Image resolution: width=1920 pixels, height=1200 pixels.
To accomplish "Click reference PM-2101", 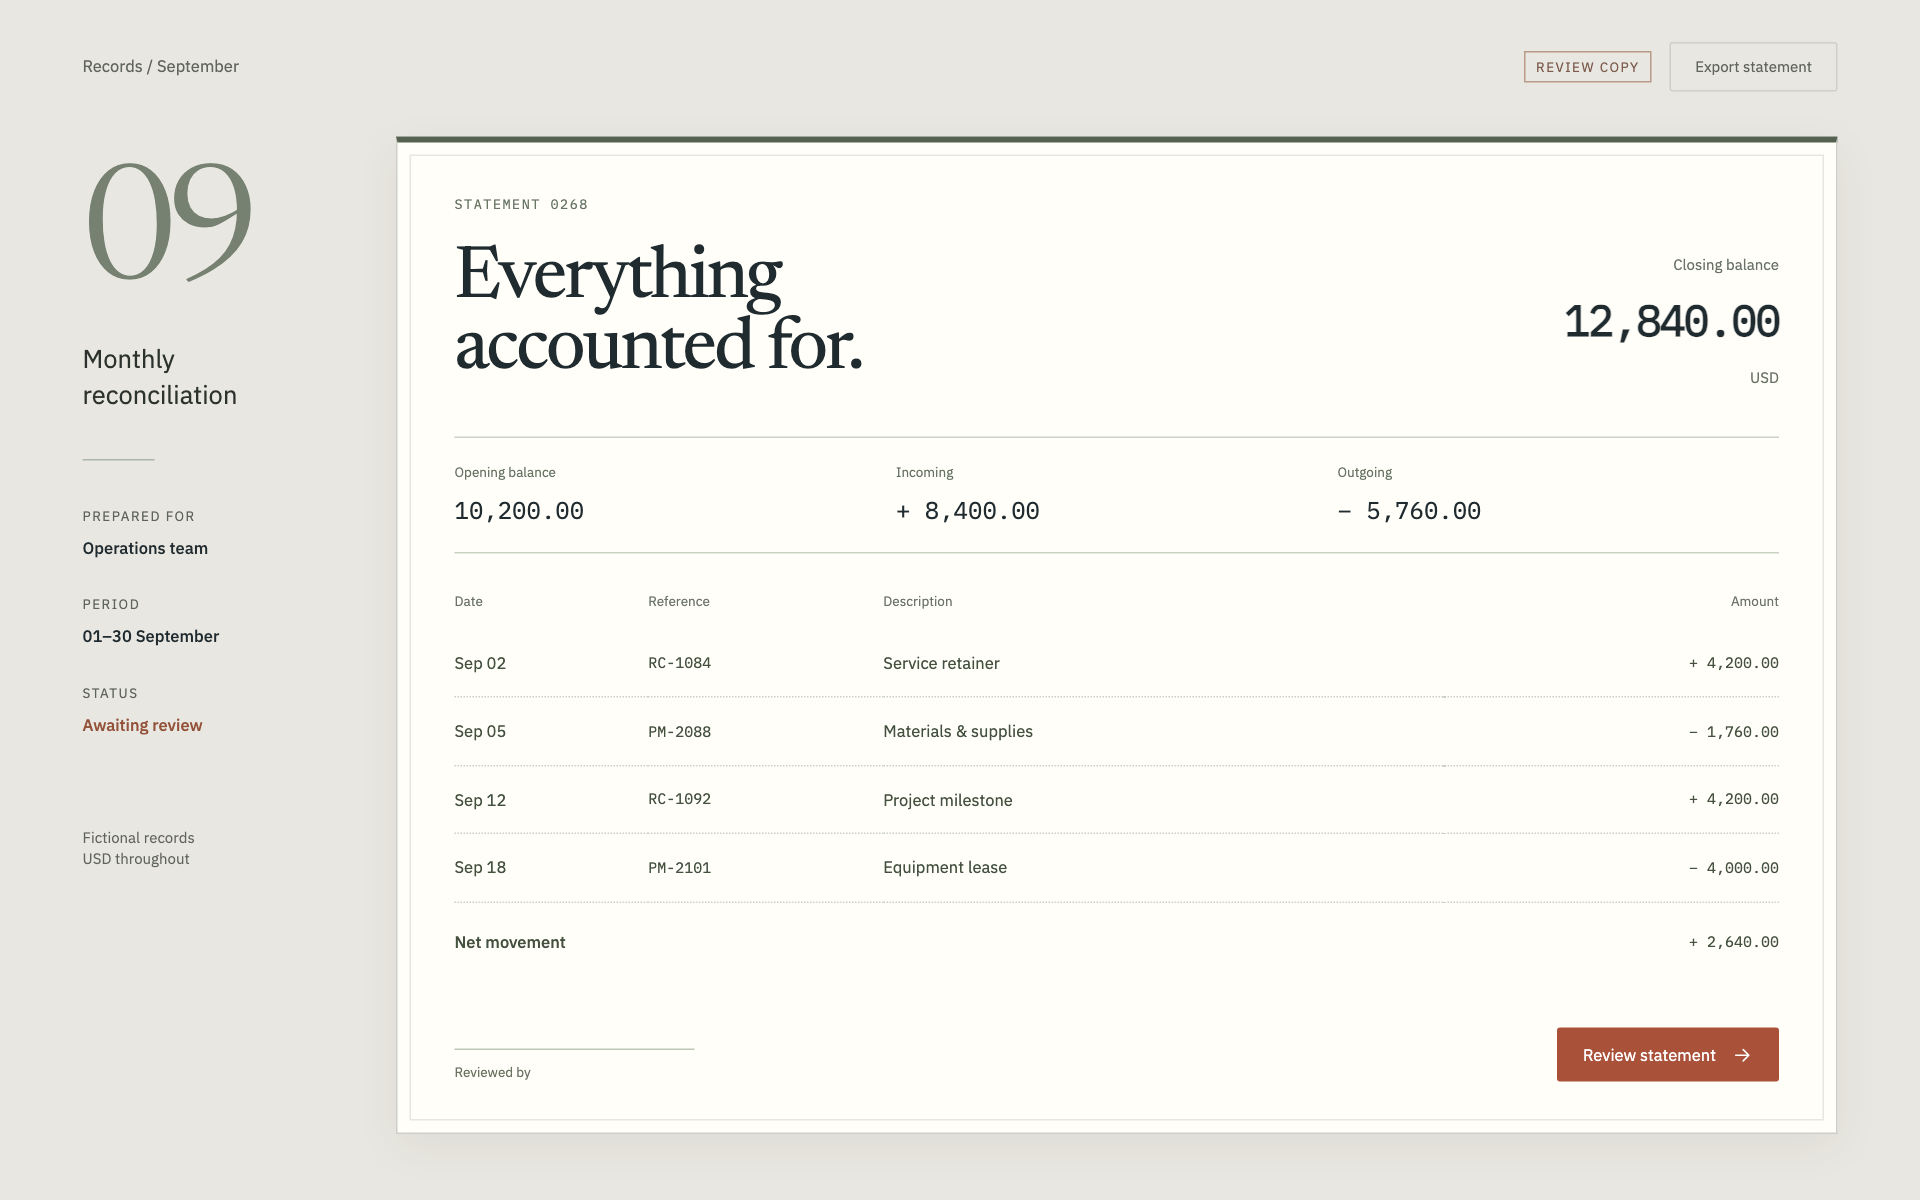I will coord(679,868).
